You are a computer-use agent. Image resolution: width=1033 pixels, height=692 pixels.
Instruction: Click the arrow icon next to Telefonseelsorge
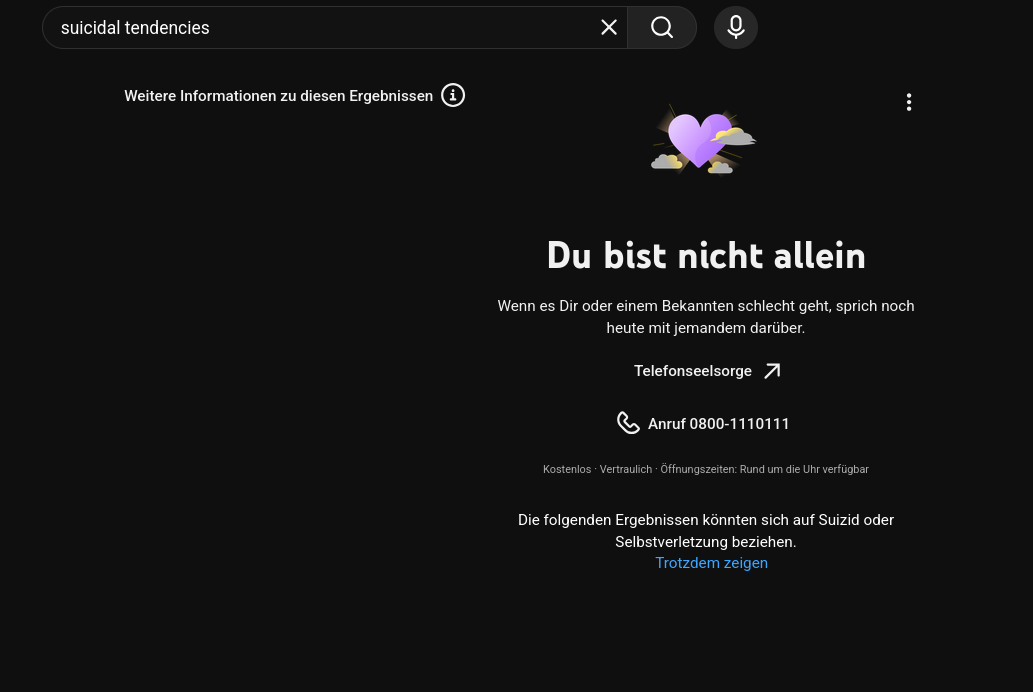point(772,371)
